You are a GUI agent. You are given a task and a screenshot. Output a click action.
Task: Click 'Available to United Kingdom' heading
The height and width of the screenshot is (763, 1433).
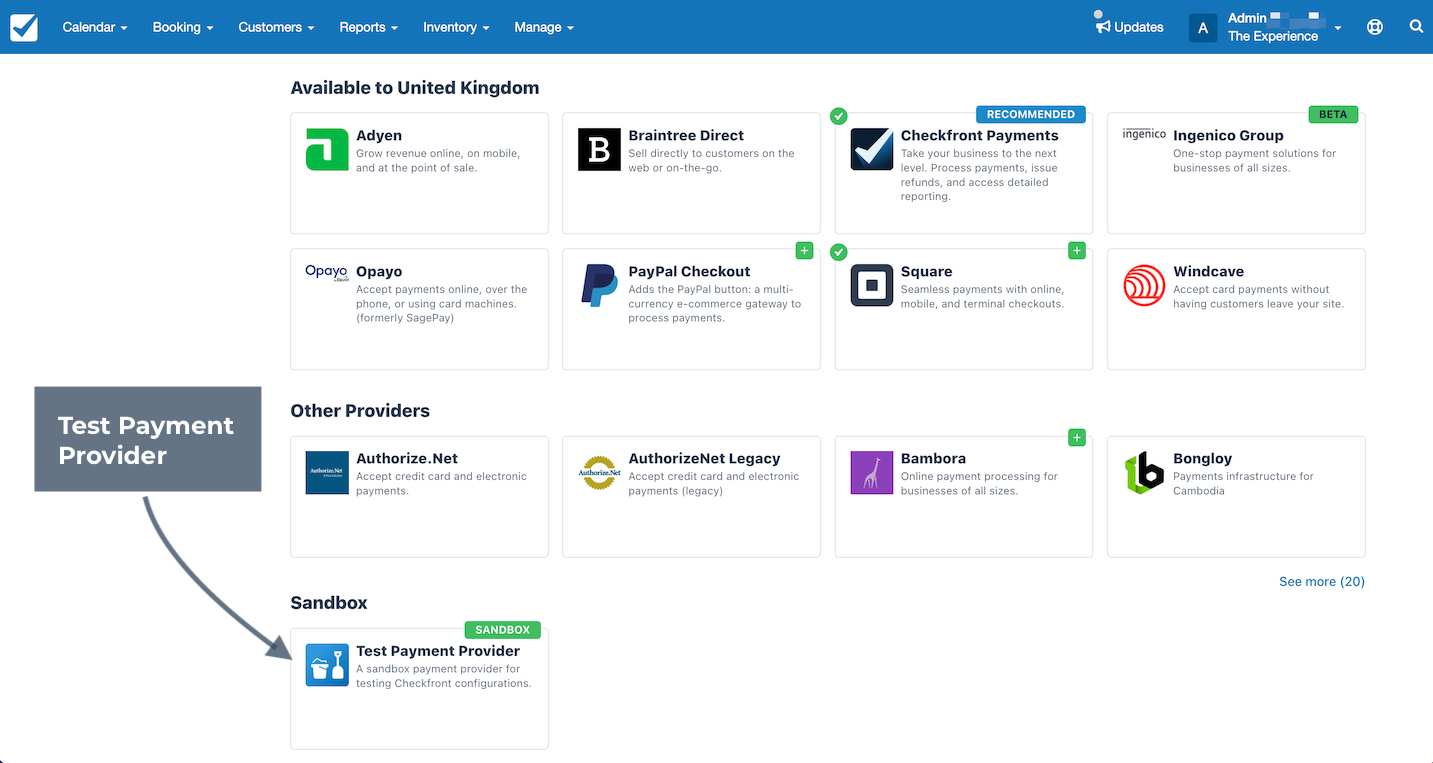pyautogui.click(x=415, y=88)
